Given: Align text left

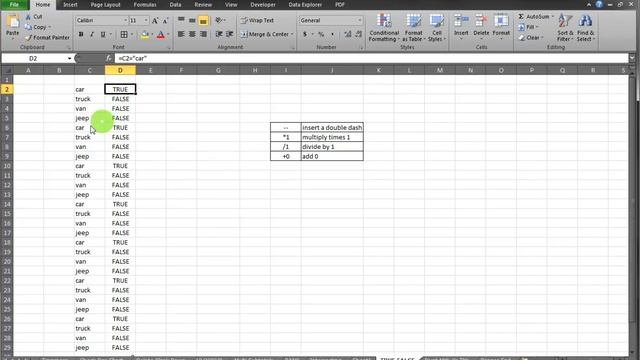Looking at the screenshot, I should click(181, 34).
